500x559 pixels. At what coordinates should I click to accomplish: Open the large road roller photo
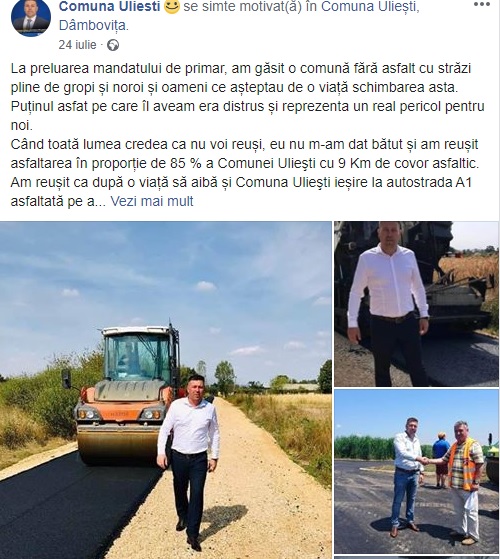pyautogui.click(x=166, y=390)
